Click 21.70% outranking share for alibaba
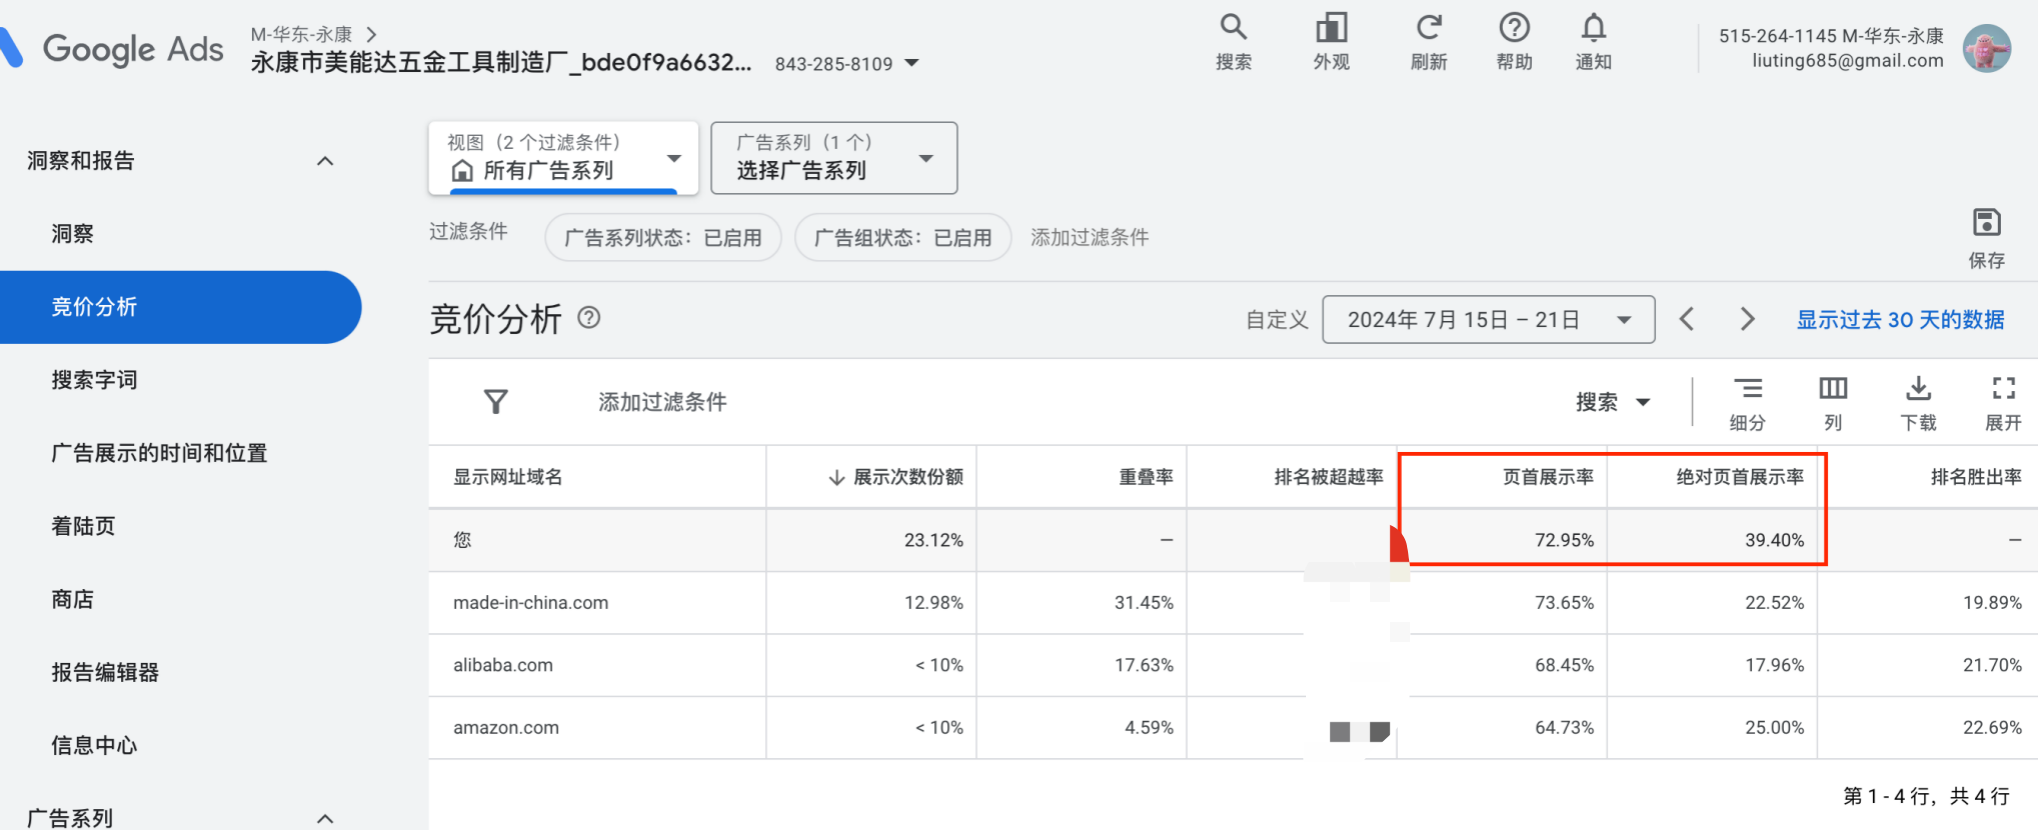Viewport: 2038px width, 830px height. [x=1992, y=665]
